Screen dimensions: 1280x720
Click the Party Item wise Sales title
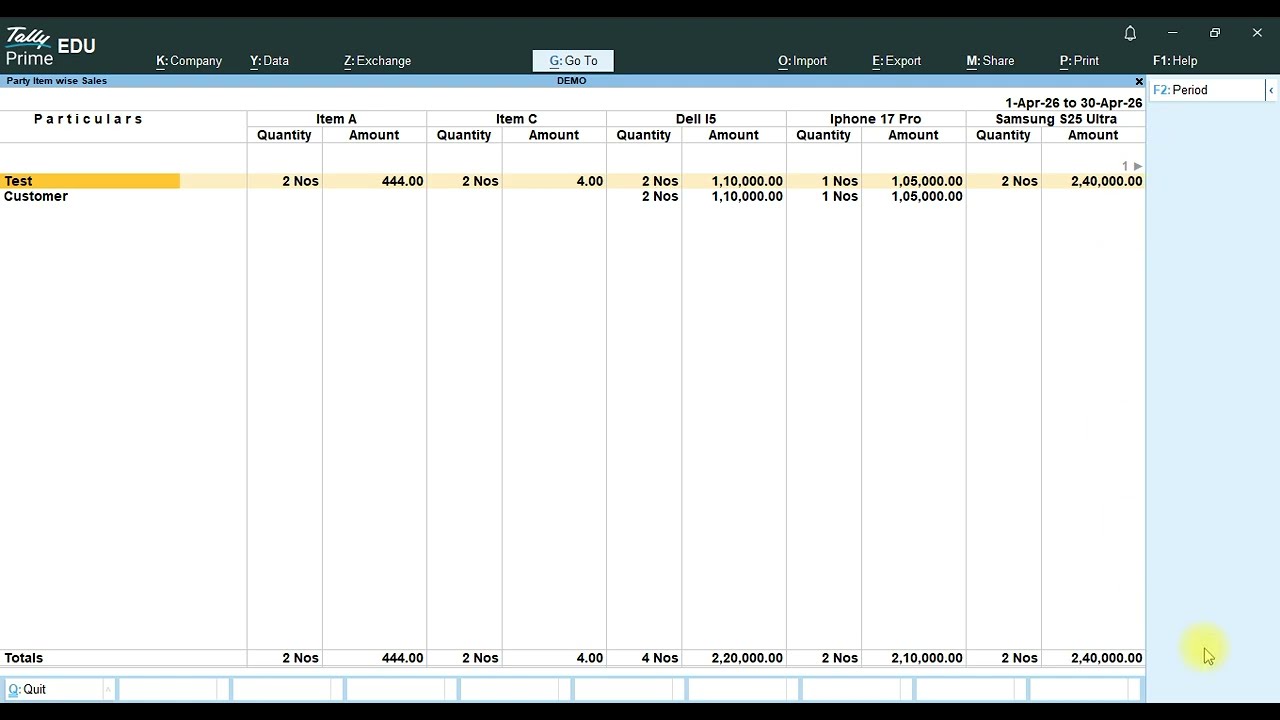(57, 81)
